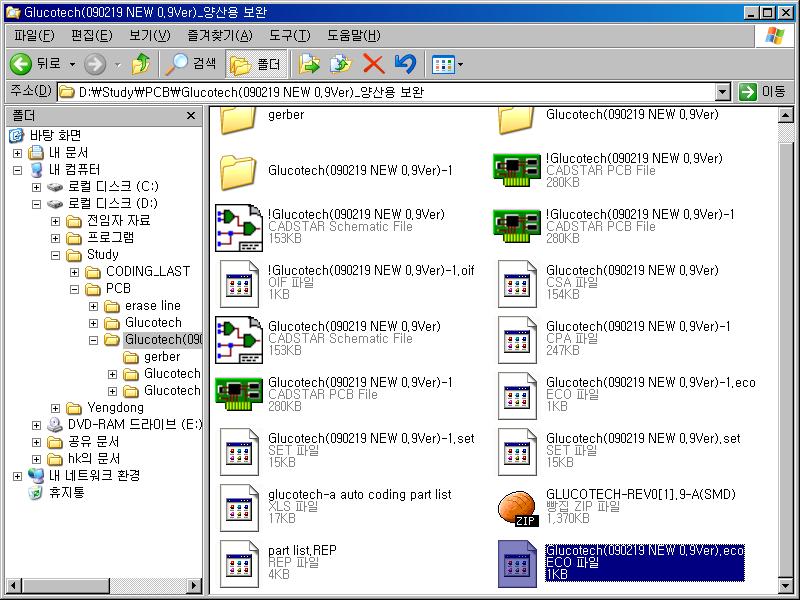This screenshot has width=800, height=600.
Task: Open the 즐겨찾기(A) menu
Action: (219, 36)
